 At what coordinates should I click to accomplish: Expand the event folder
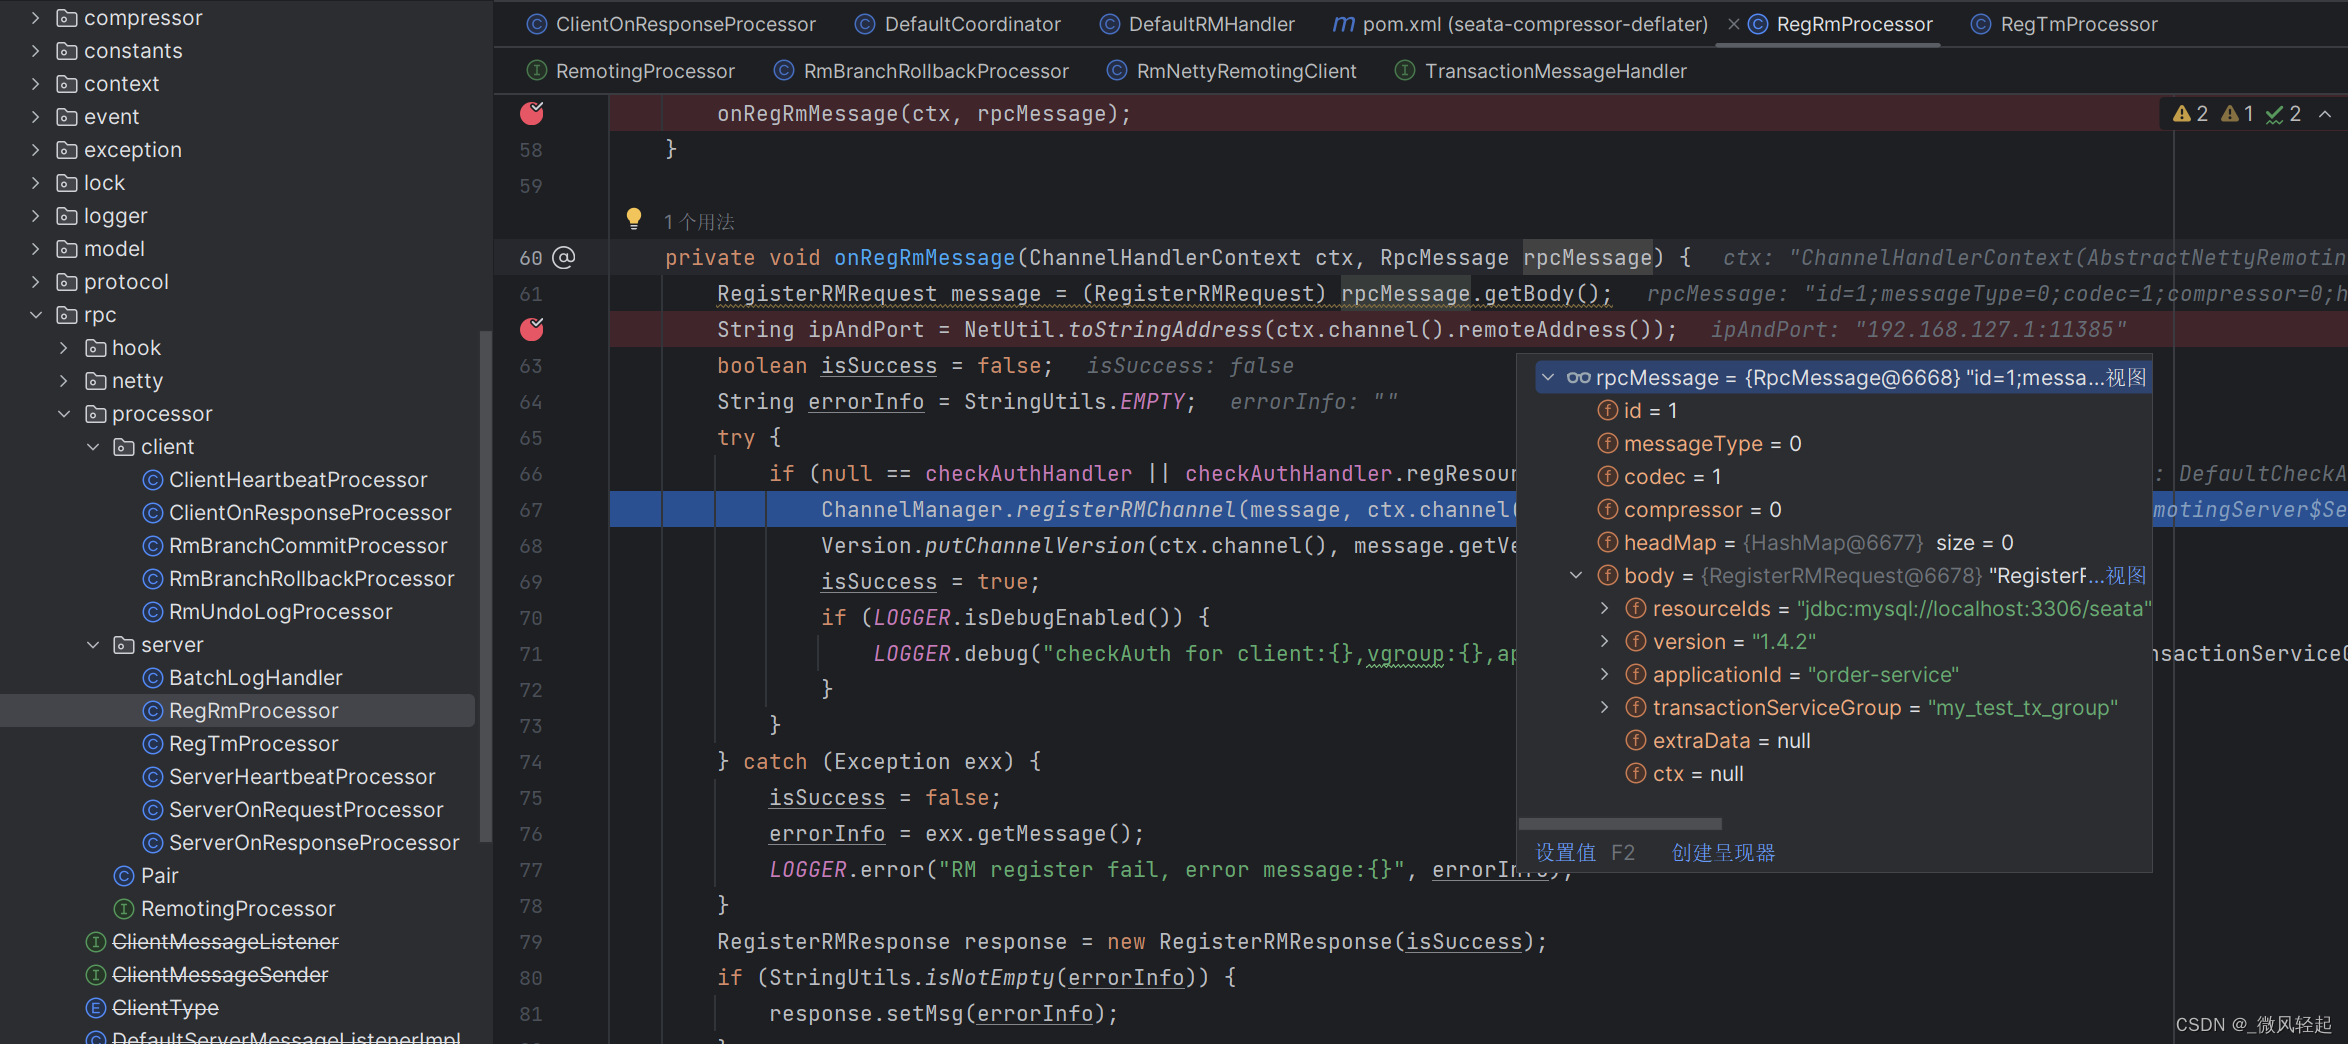click(36, 117)
